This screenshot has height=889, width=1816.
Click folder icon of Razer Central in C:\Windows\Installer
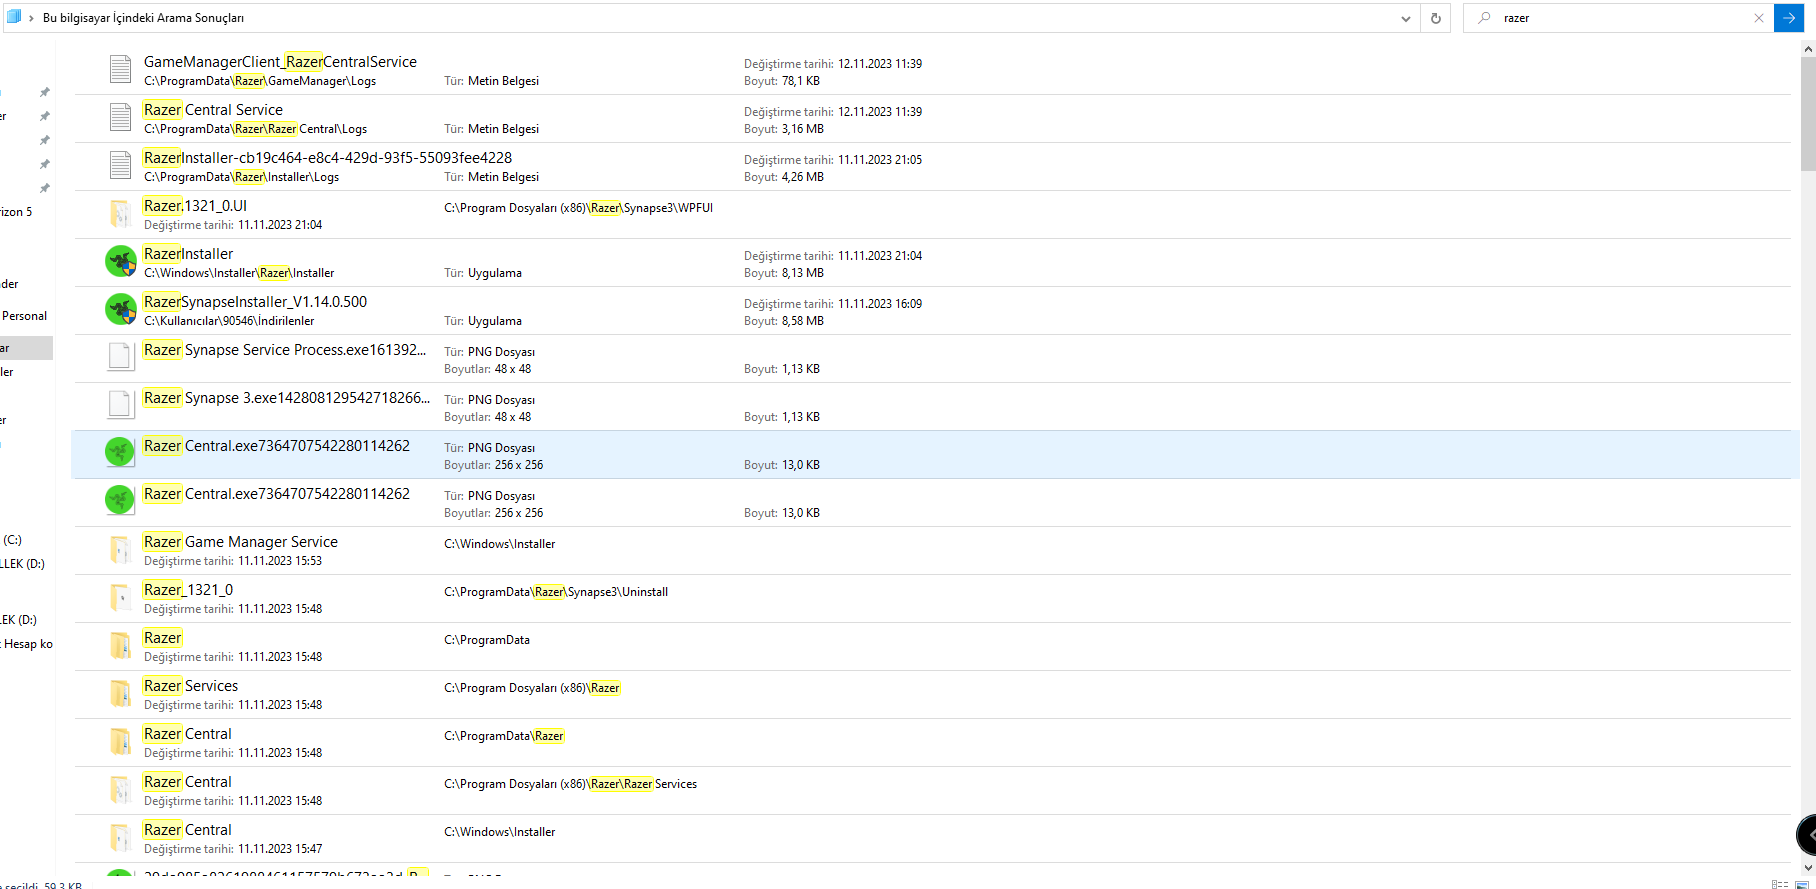point(120,837)
